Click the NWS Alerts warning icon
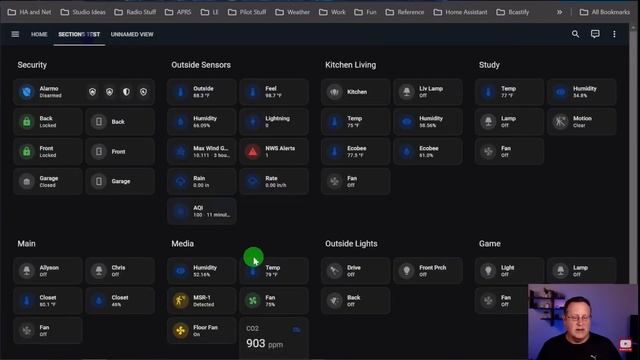Viewport: 640px width, 360px height. click(253, 151)
